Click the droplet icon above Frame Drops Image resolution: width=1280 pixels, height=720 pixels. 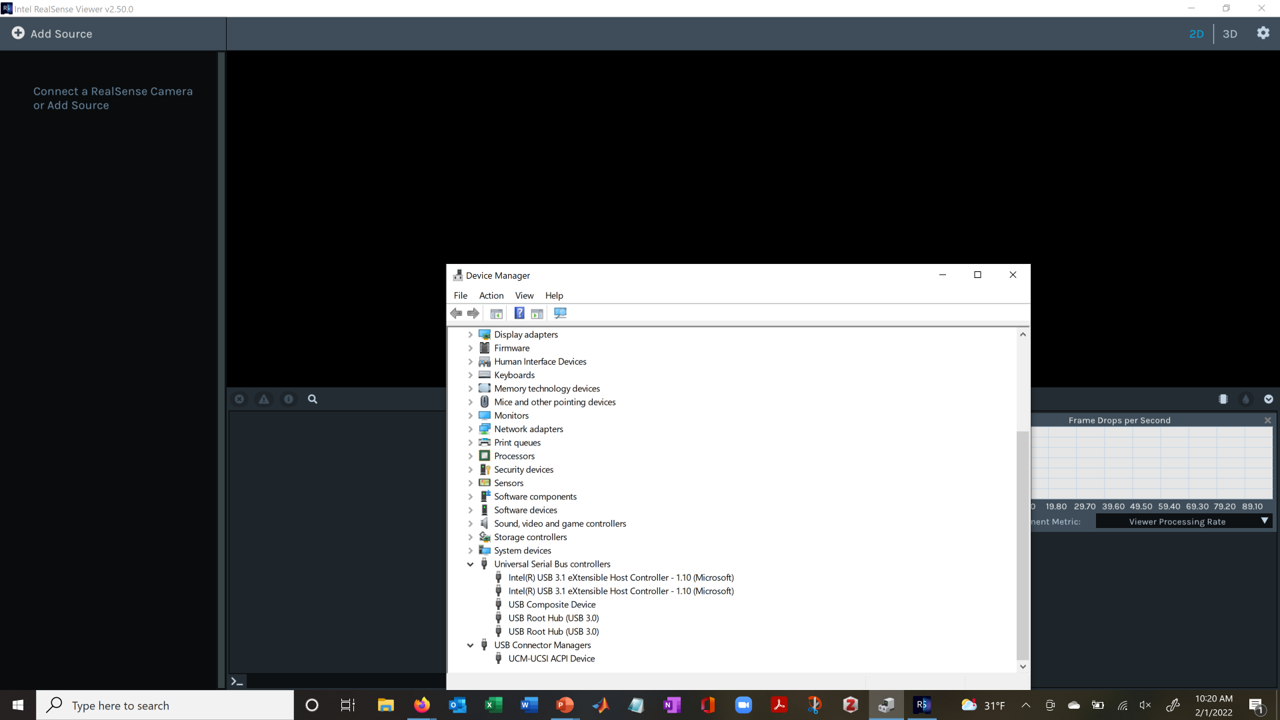[x=1246, y=399]
